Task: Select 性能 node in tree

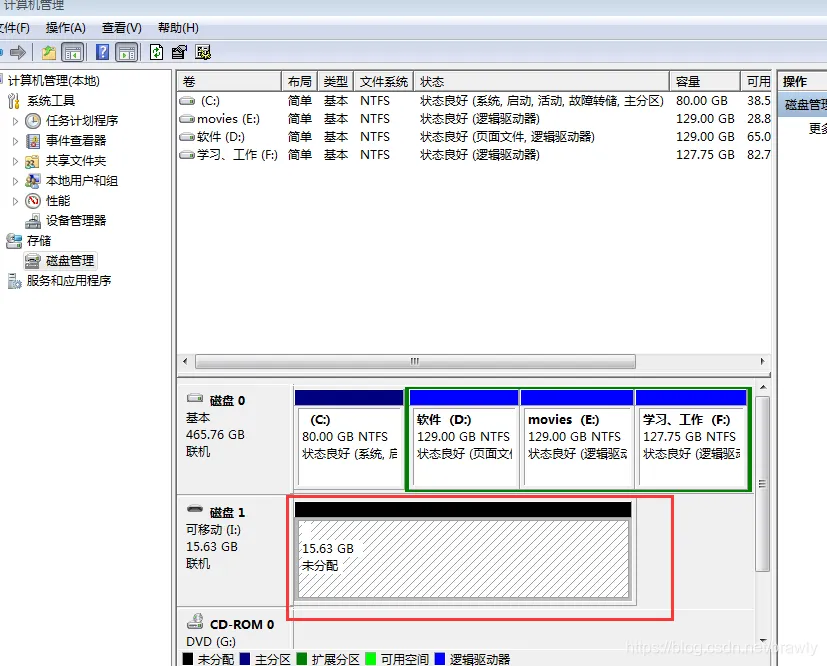Action: point(58,201)
